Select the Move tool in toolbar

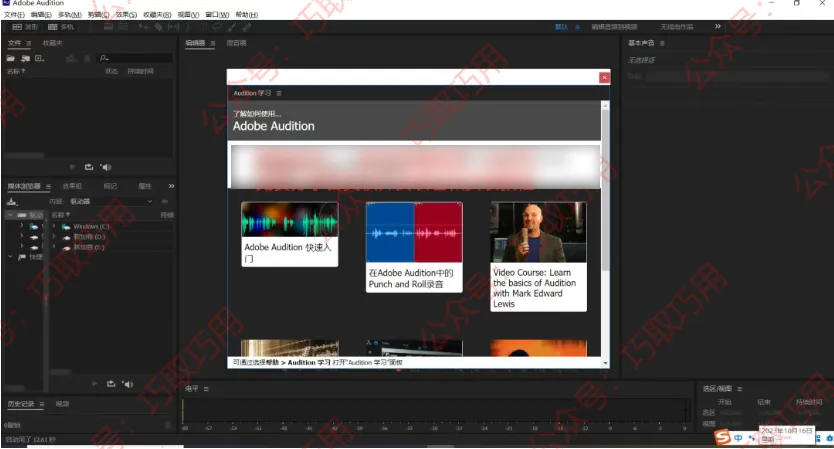coord(143,27)
